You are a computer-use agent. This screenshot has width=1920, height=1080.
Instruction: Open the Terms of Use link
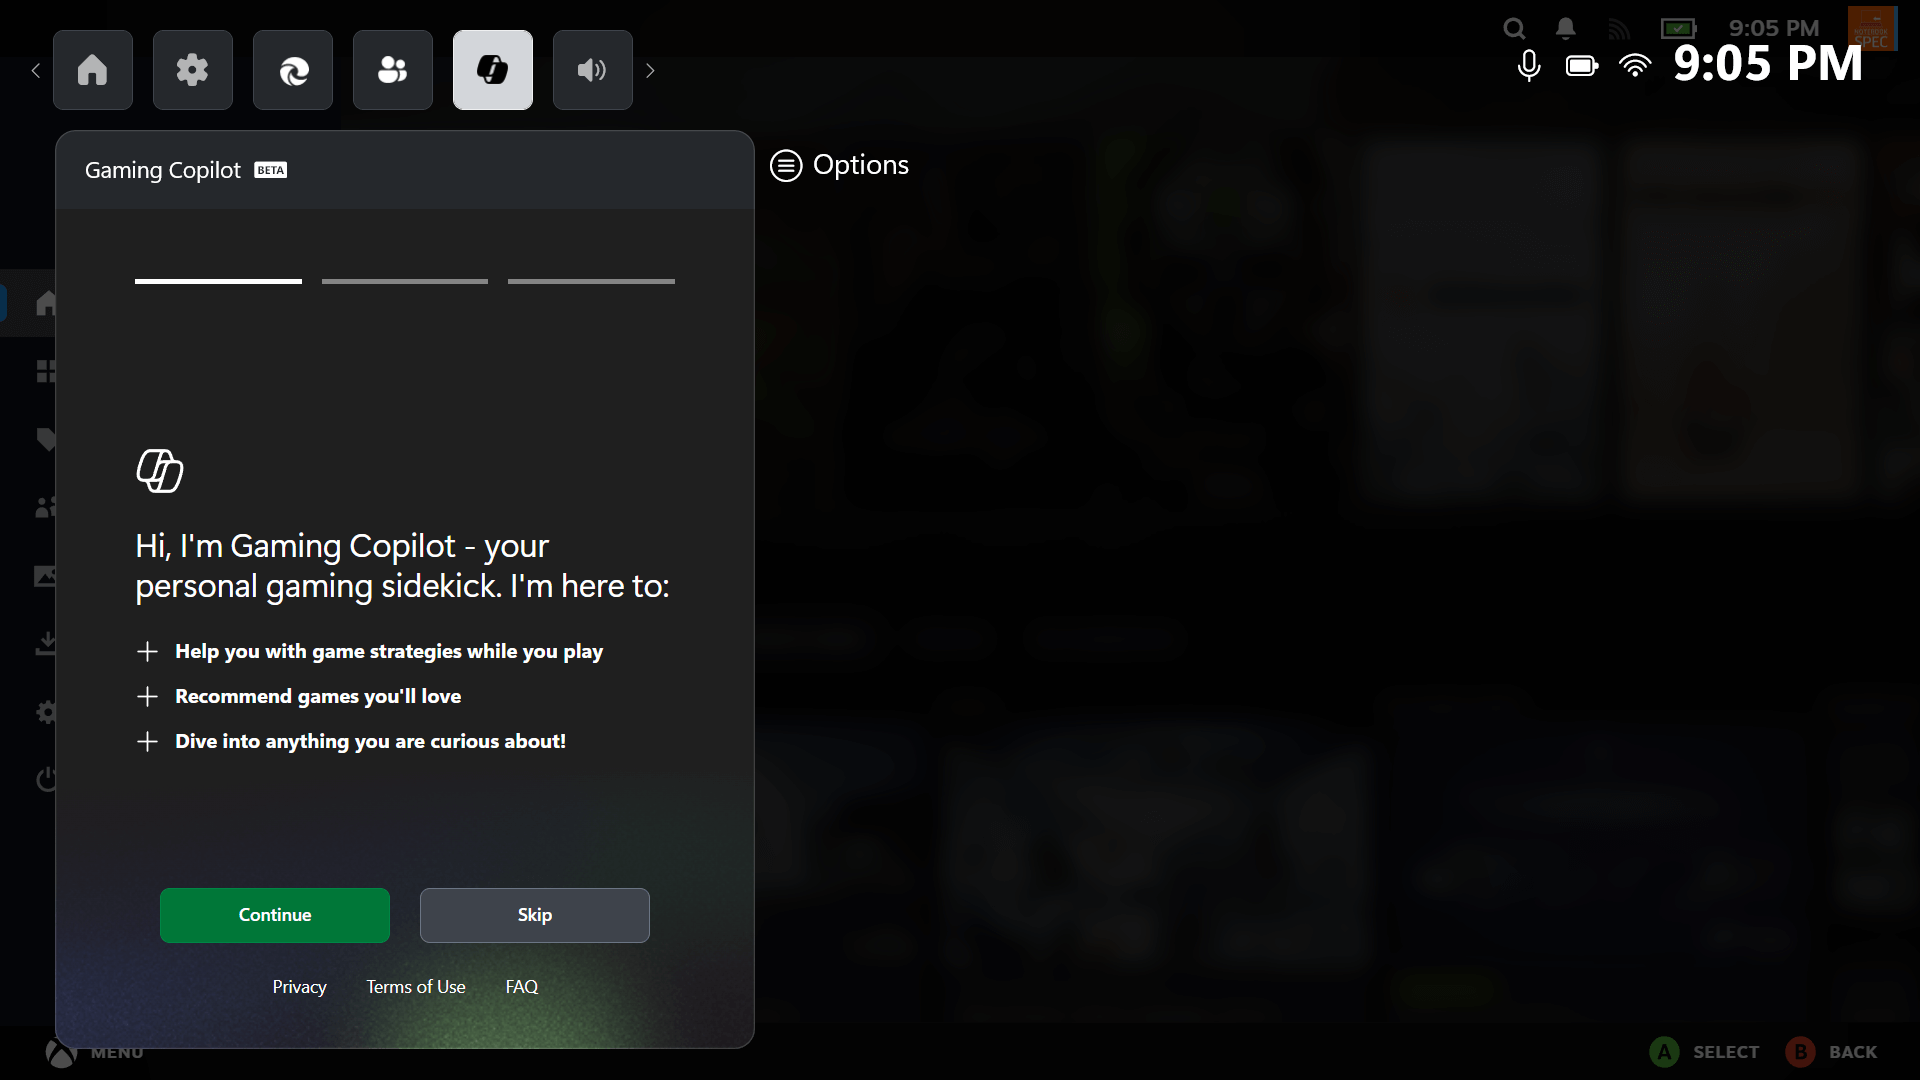pyautogui.click(x=415, y=987)
